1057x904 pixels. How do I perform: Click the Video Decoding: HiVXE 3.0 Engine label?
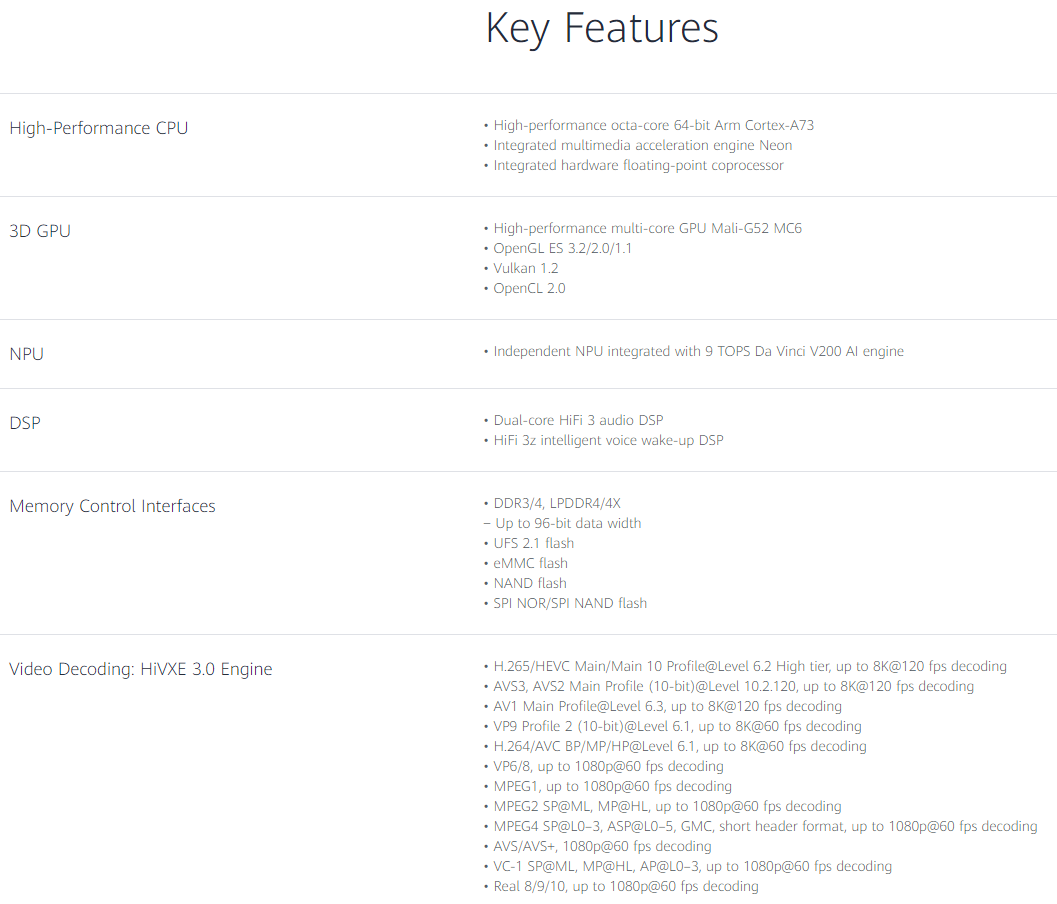[x=140, y=669]
